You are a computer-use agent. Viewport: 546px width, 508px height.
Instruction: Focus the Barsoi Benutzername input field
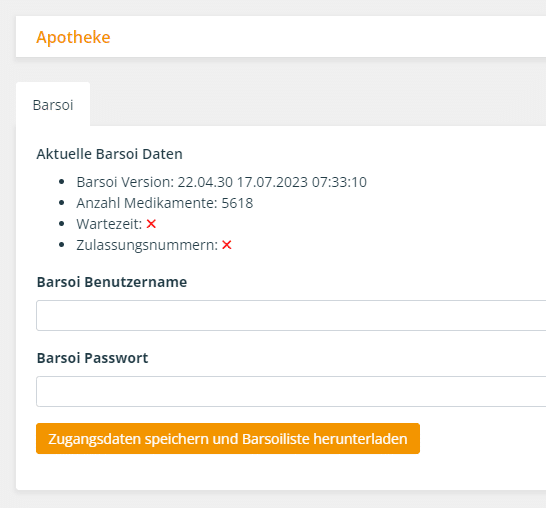291,315
